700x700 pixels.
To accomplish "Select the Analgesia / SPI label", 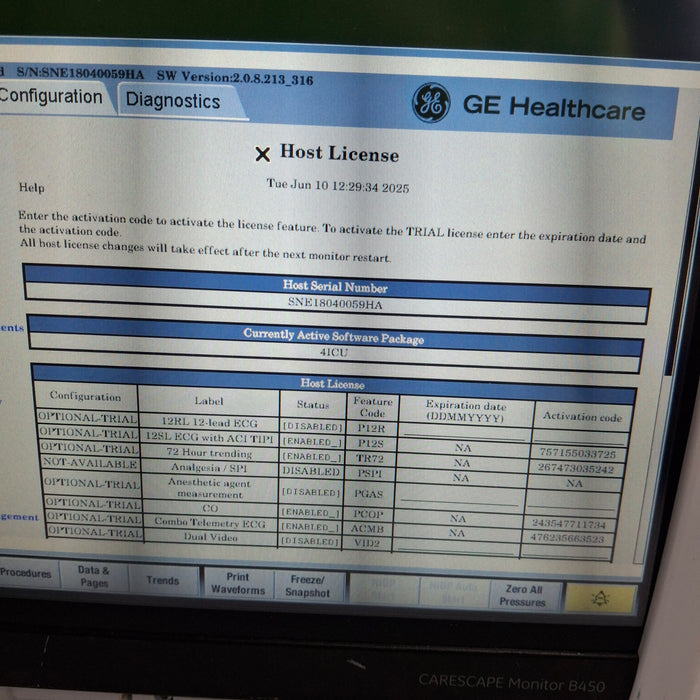I will coord(209,467).
